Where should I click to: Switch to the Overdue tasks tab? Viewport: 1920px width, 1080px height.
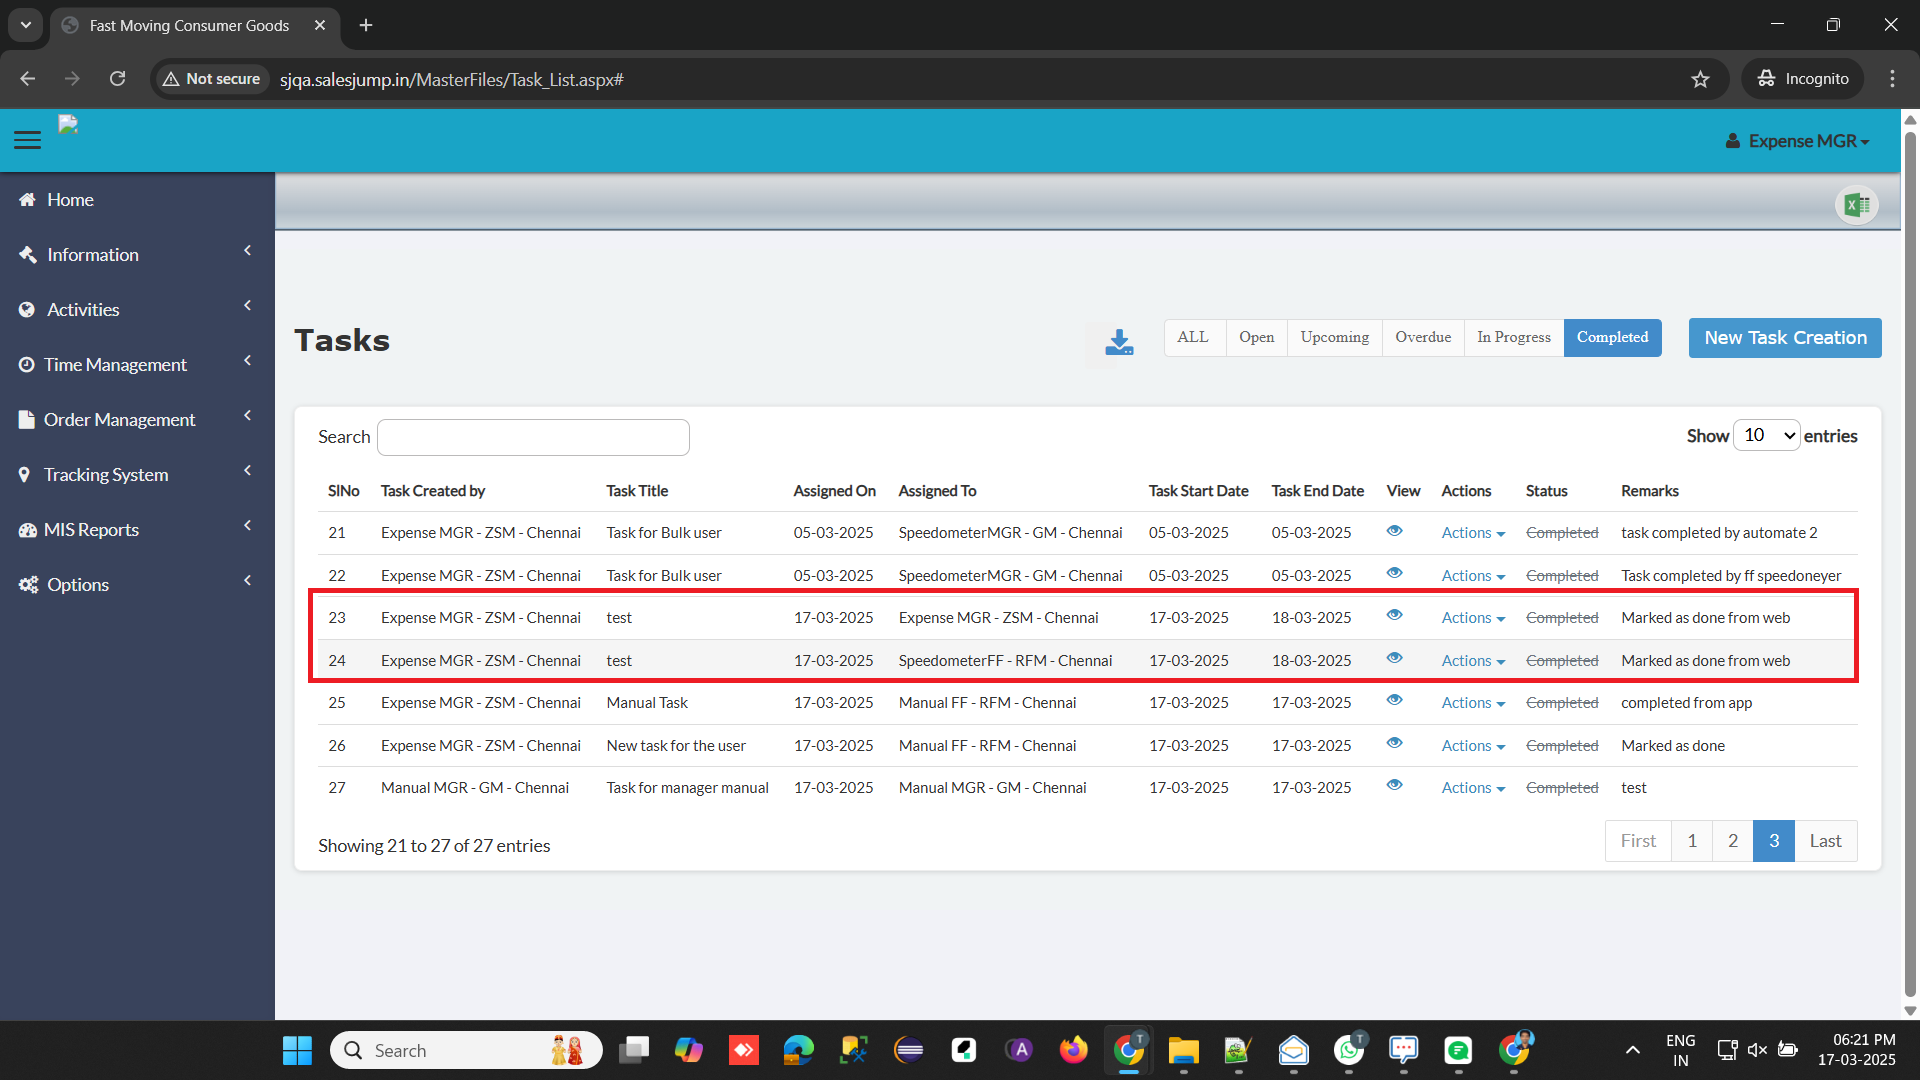[x=1423, y=337]
